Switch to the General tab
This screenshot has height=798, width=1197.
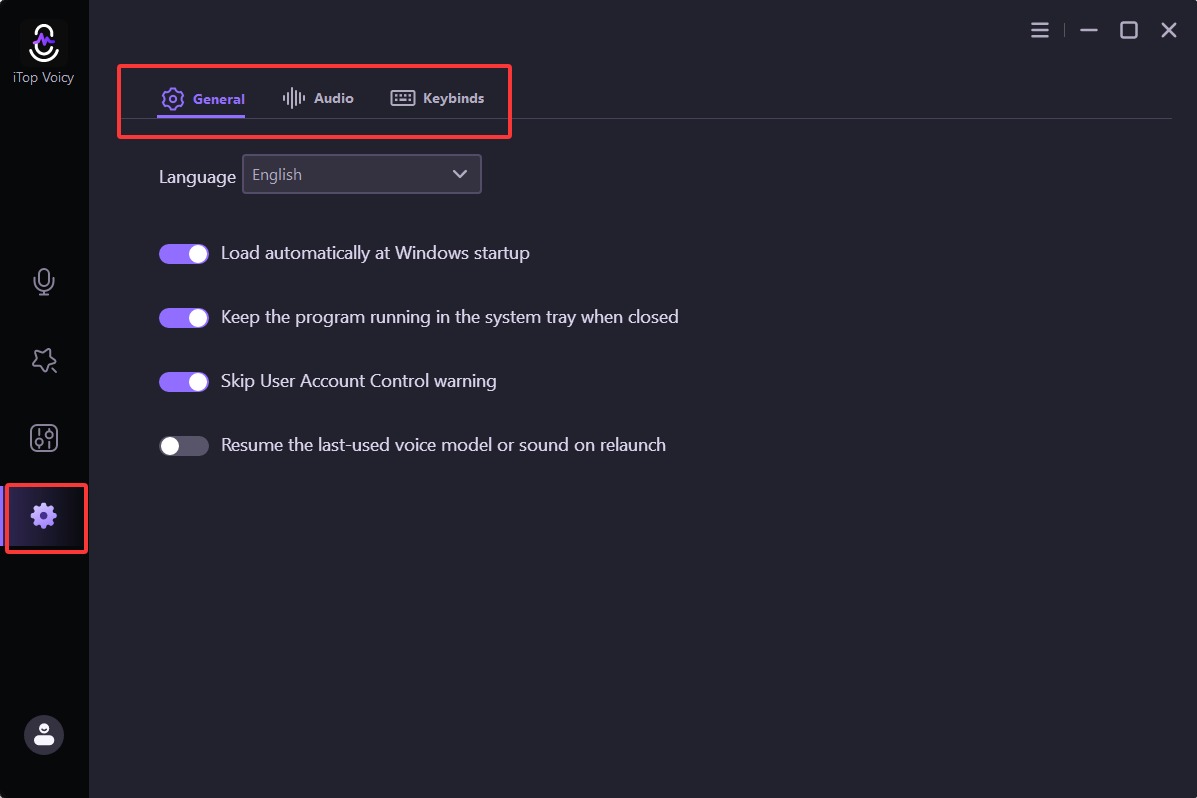(x=203, y=99)
